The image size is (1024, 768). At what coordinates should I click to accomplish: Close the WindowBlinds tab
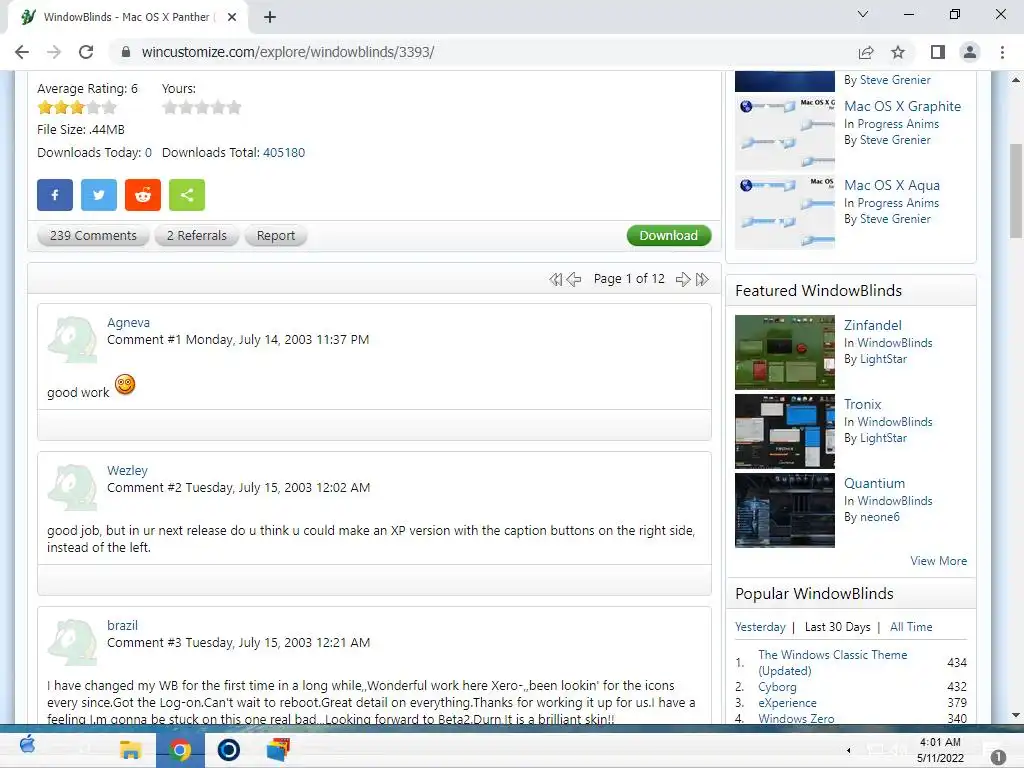(232, 17)
